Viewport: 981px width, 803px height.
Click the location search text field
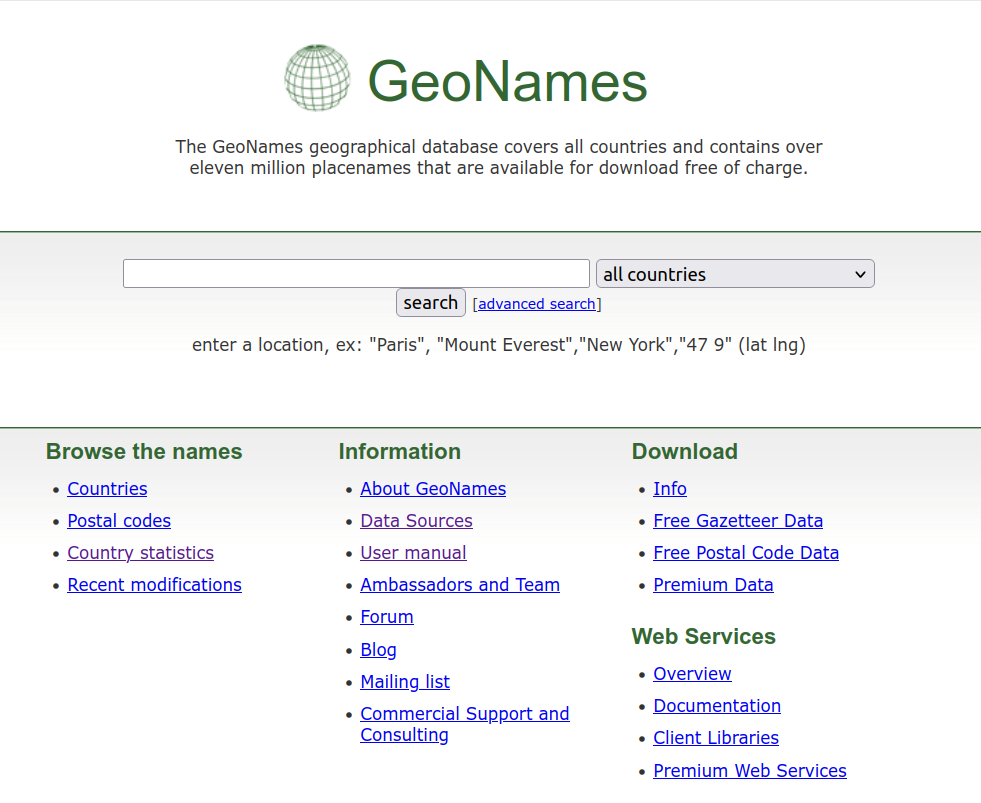click(x=356, y=274)
